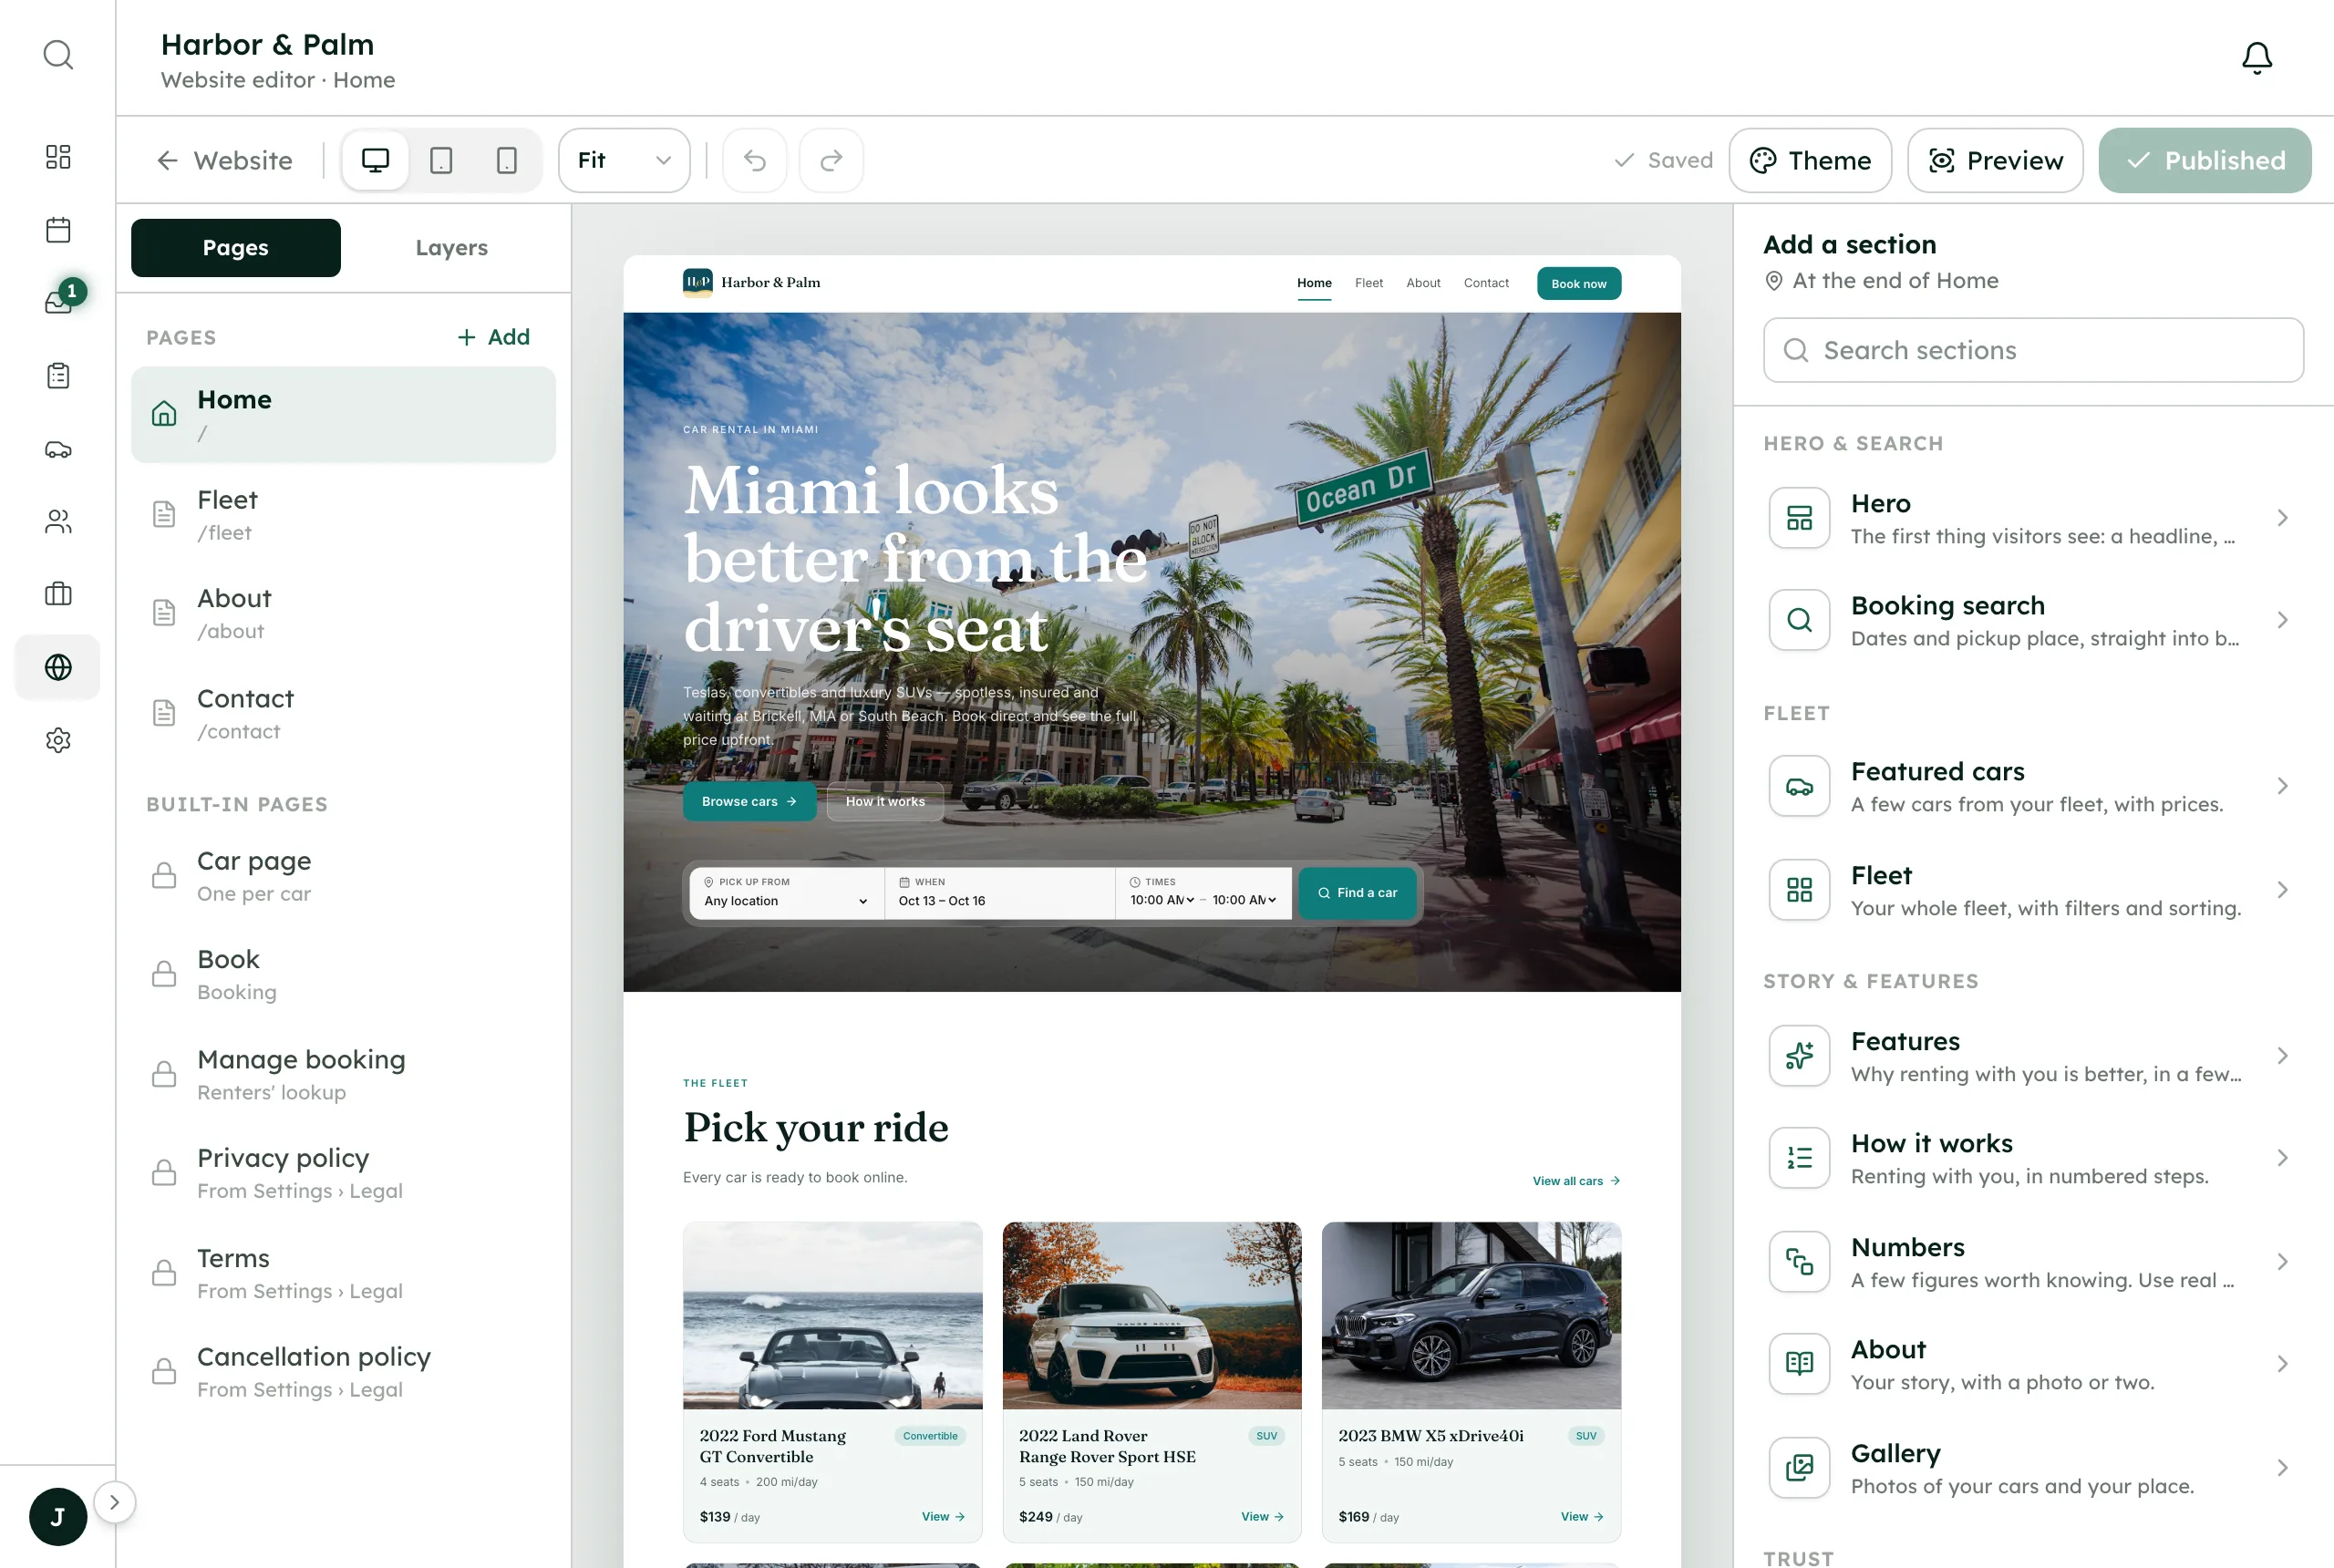Click the Preview button
2334x1568 pixels.
tap(1995, 160)
